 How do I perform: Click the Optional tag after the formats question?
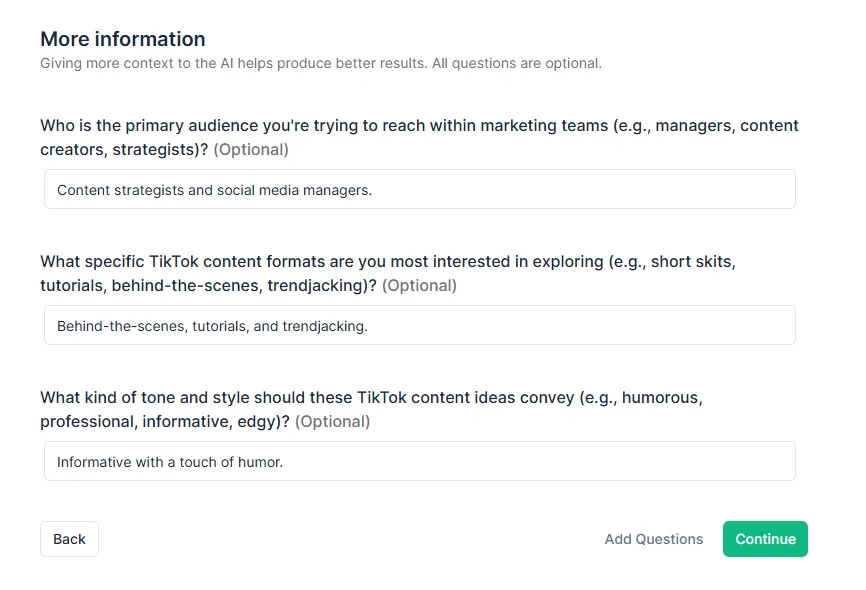pos(419,286)
